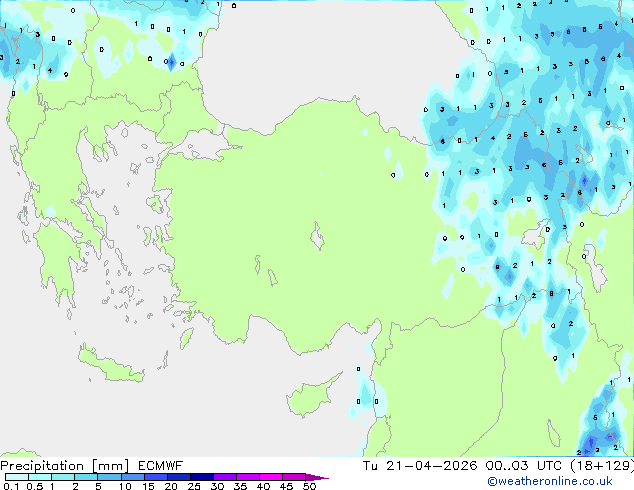Click the 5–10 mm legend swatch
Screen dimensions: 634x490
[x=109, y=477]
